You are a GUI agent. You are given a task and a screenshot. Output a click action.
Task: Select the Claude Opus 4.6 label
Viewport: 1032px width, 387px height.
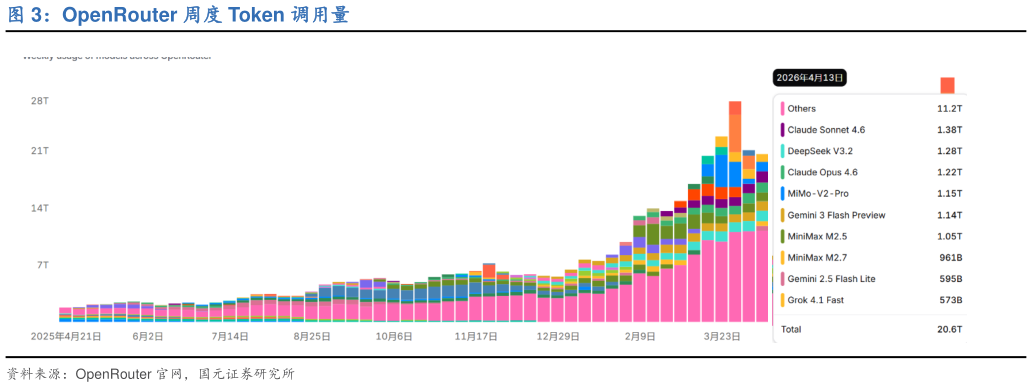(x=823, y=172)
